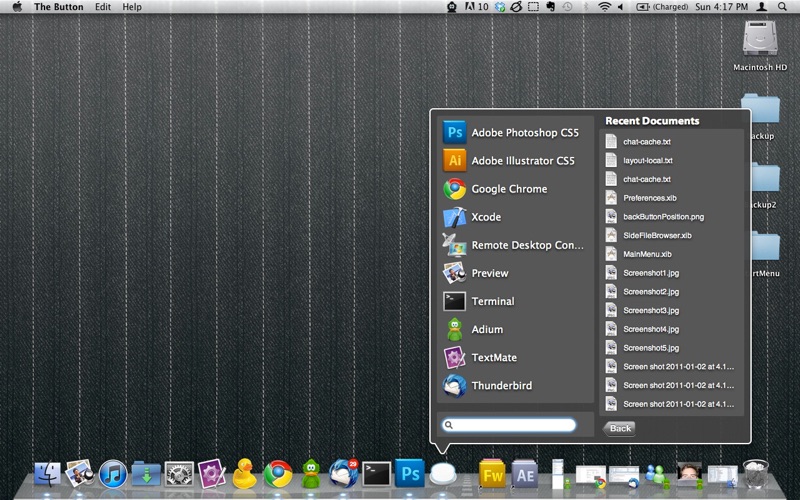Viewport: 800px width, 500px height.
Task: Restore minimized chat window with face photo
Action: pyautogui.click(x=689, y=475)
